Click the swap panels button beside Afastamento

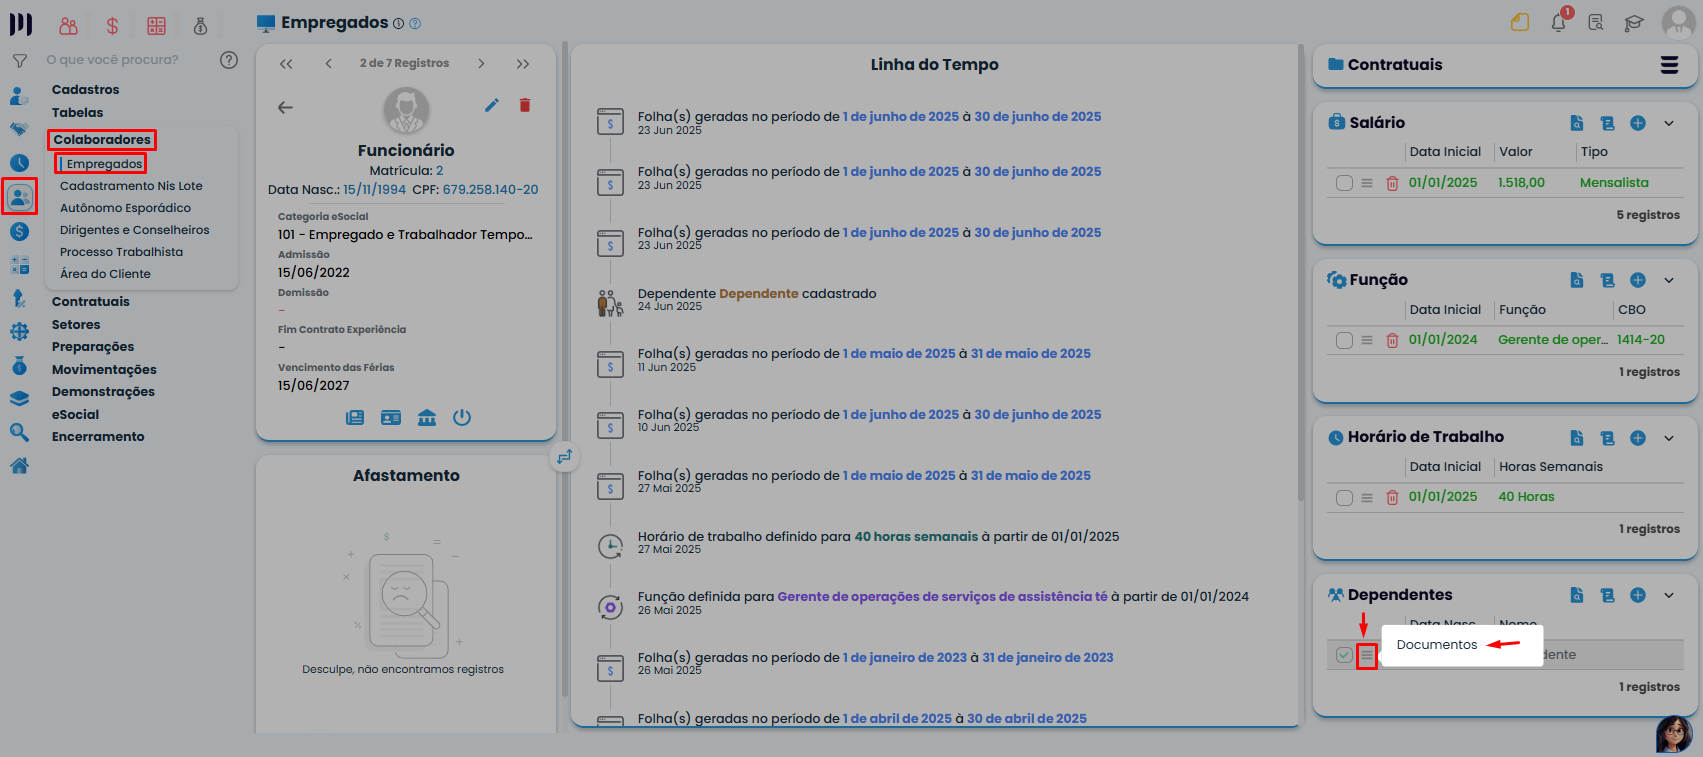click(x=565, y=457)
